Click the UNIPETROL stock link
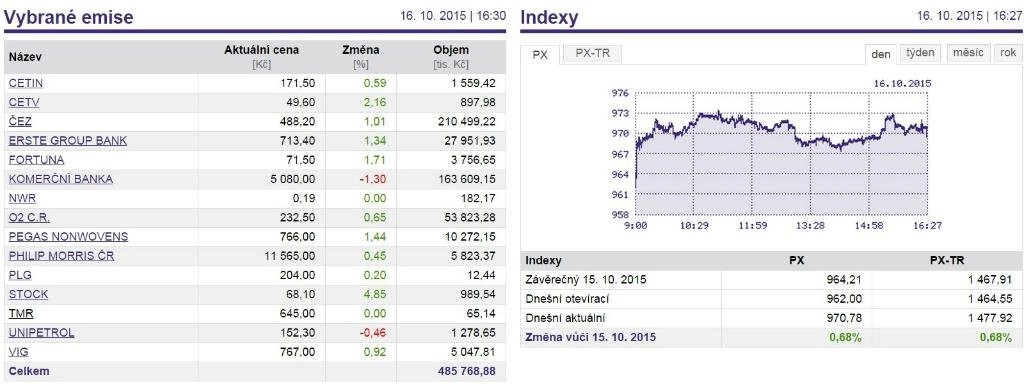This screenshot has width=1024, height=384. tap(41, 332)
